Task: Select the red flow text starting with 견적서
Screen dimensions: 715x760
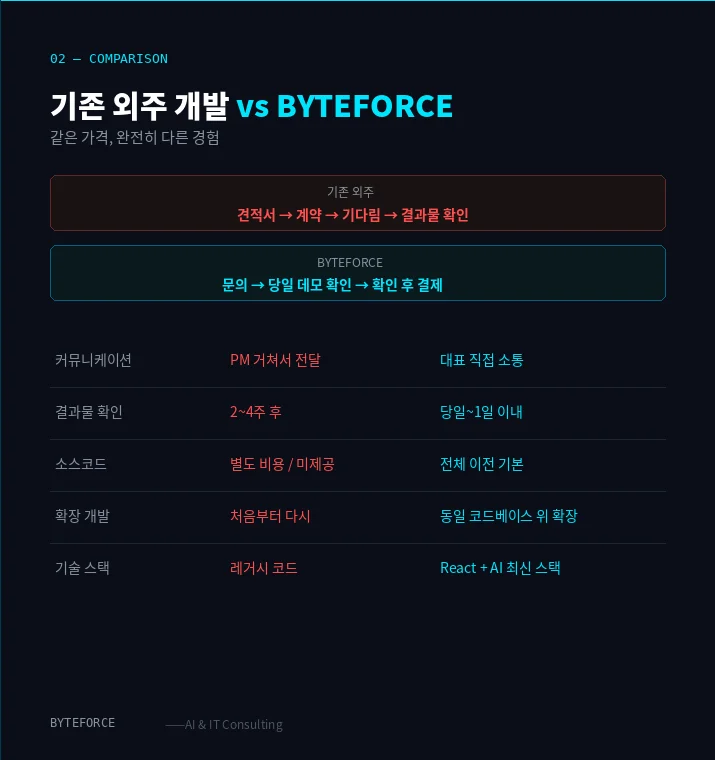Action: [353, 215]
